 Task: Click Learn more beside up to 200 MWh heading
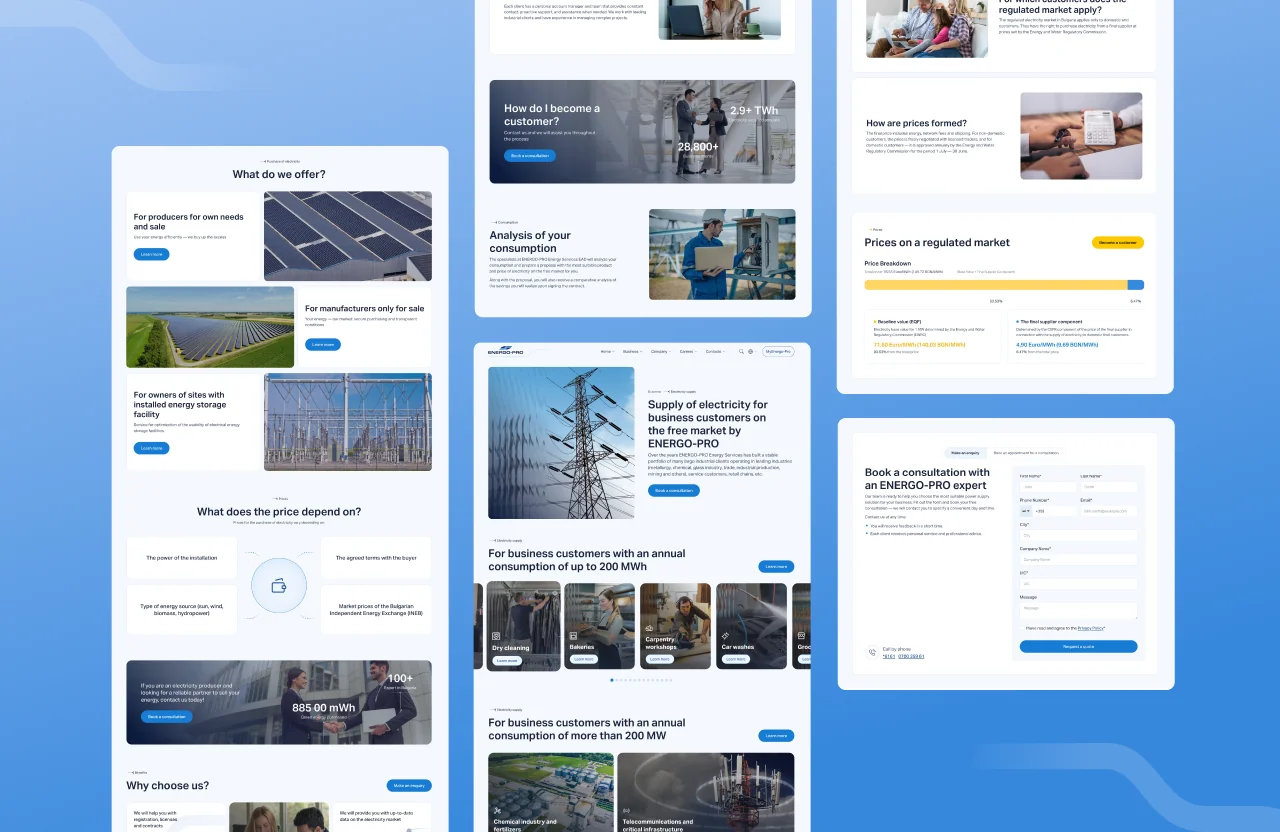pos(776,566)
